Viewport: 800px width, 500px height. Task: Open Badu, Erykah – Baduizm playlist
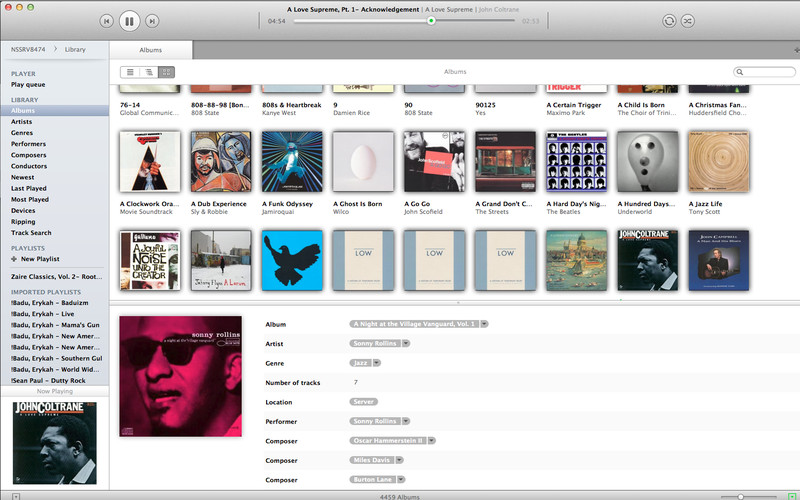click(x=49, y=303)
